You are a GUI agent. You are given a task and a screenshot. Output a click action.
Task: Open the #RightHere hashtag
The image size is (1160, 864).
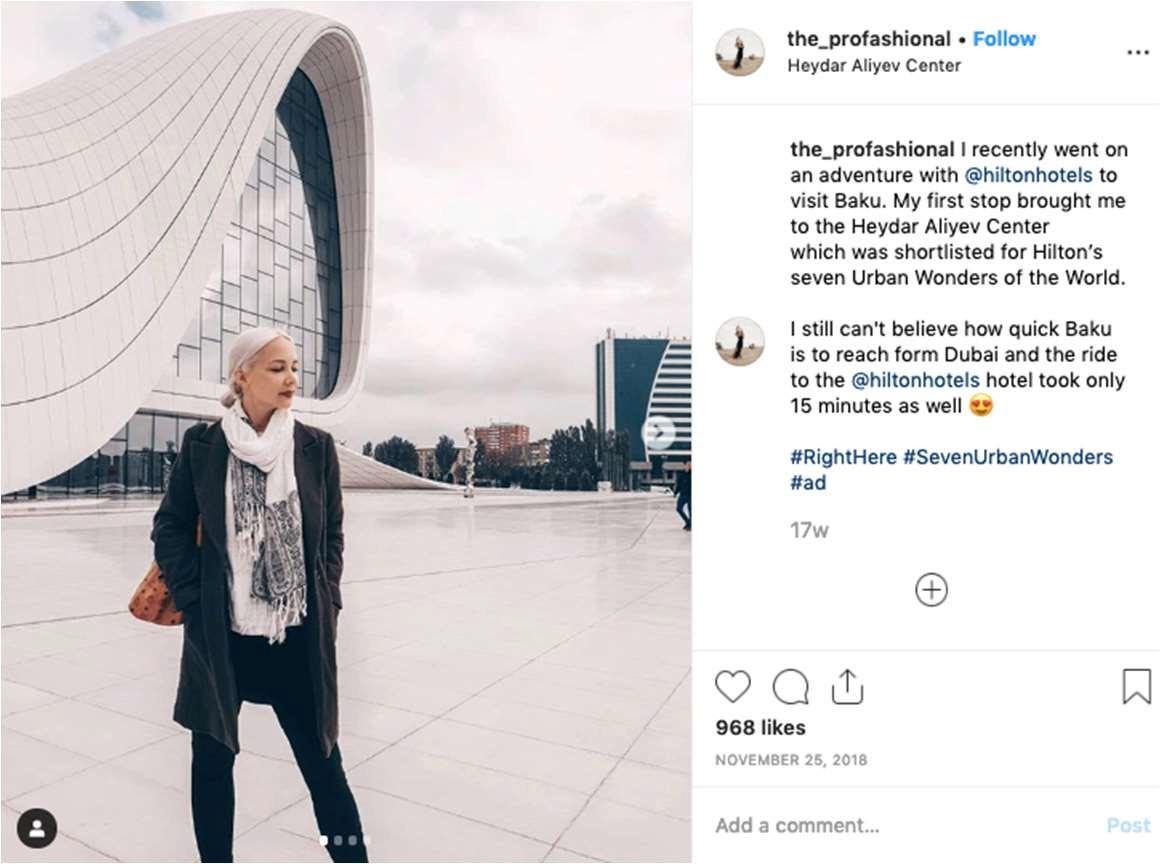(843, 457)
